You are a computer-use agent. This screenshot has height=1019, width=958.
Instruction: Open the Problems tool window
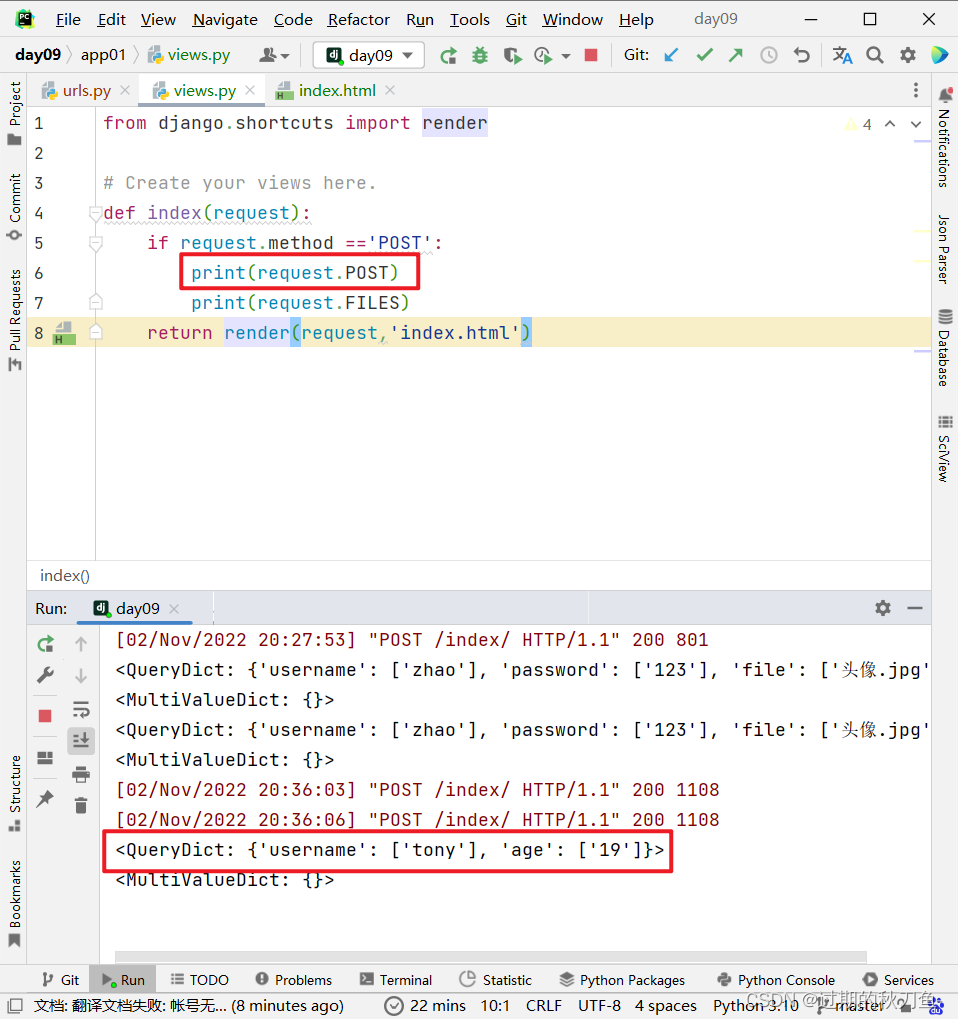click(294, 979)
